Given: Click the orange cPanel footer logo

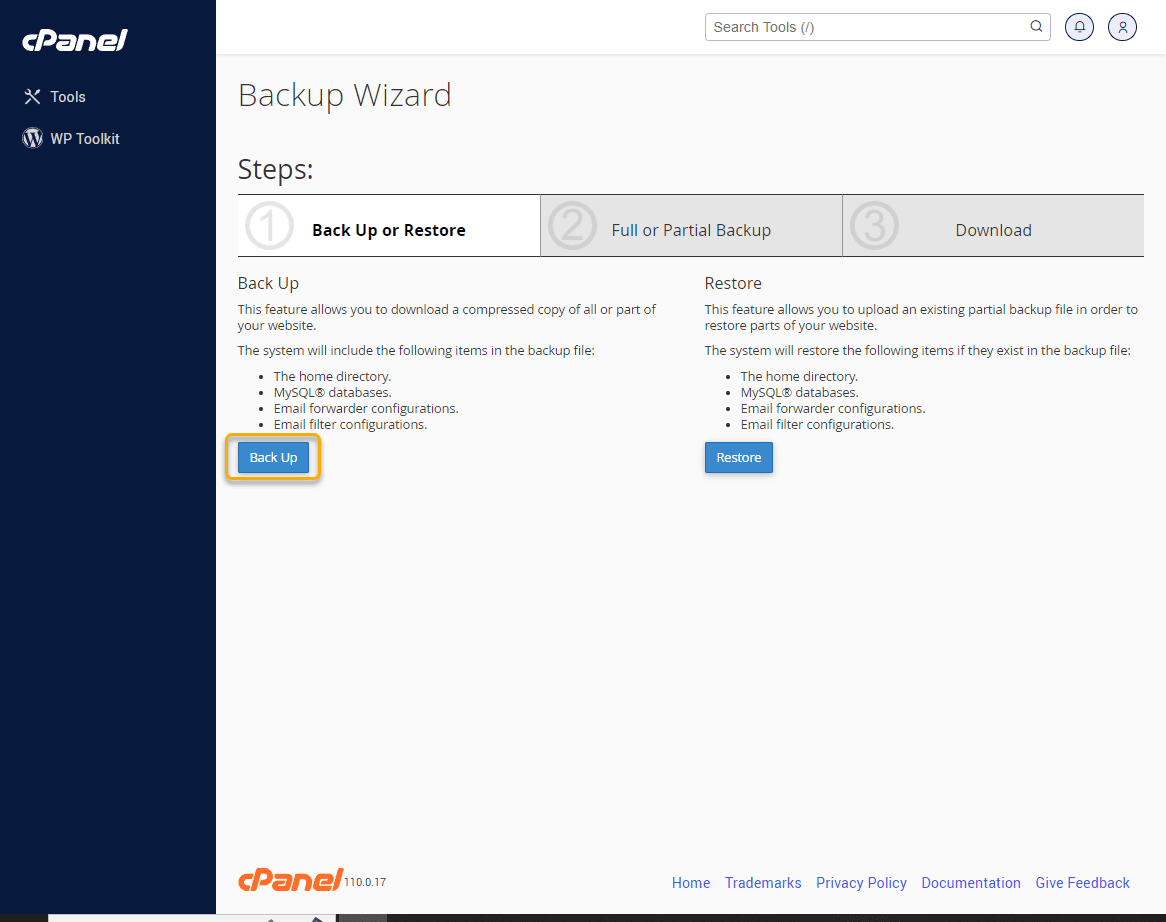Looking at the screenshot, I should (291, 880).
